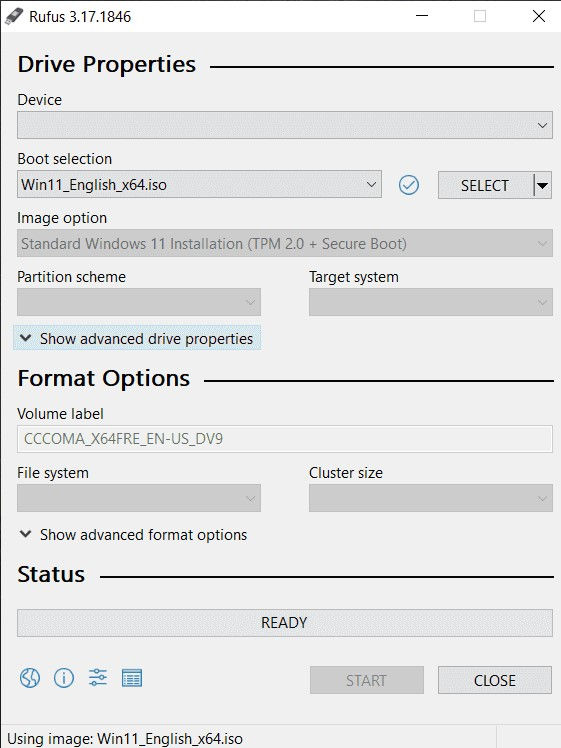Click the Cluster size label
This screenshot has width=561, height=748.
[x=346, y=473]
